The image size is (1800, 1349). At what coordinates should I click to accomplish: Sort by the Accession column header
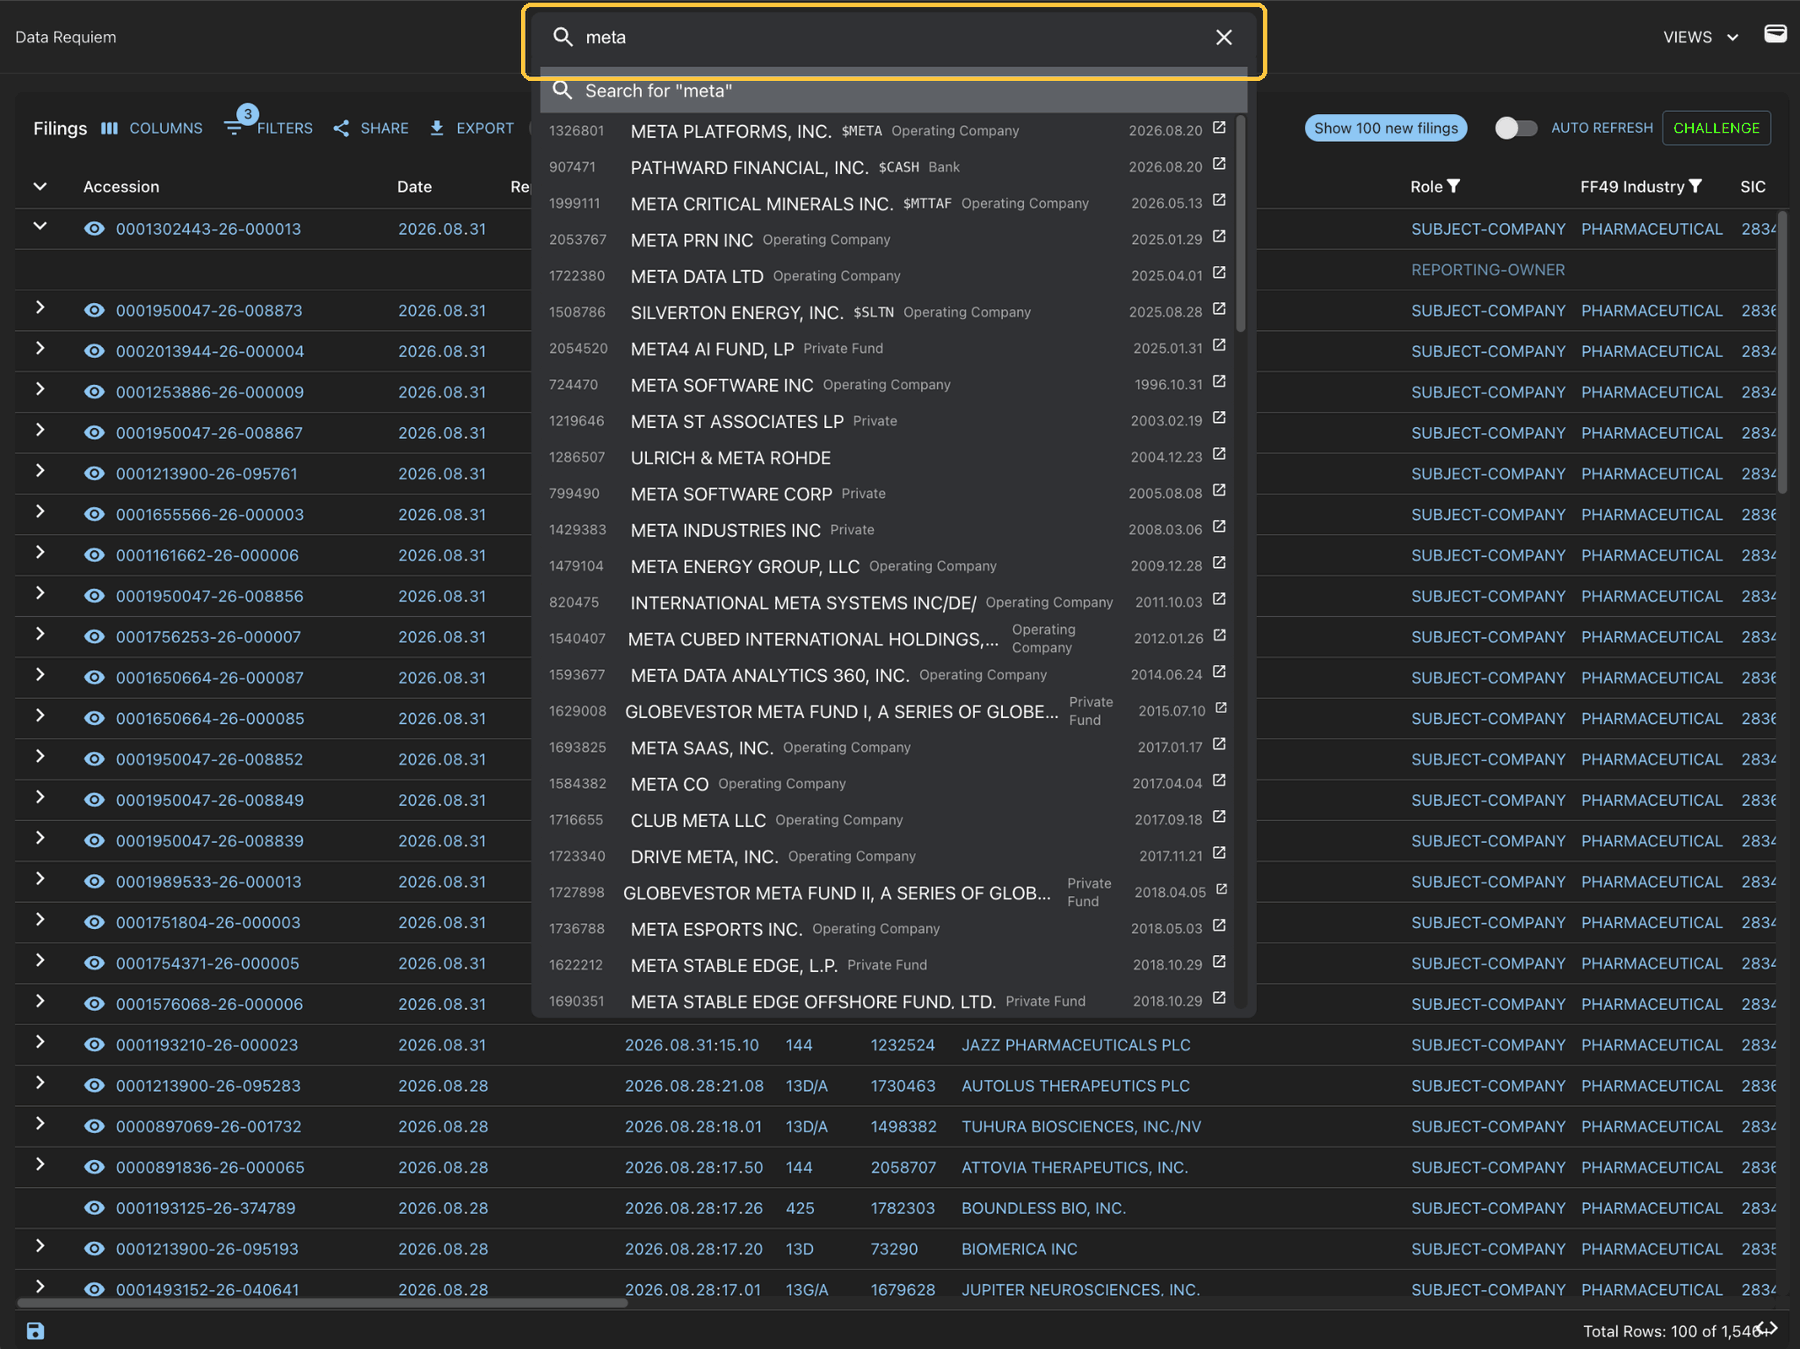pyautogui.click(x=121, y=187)
